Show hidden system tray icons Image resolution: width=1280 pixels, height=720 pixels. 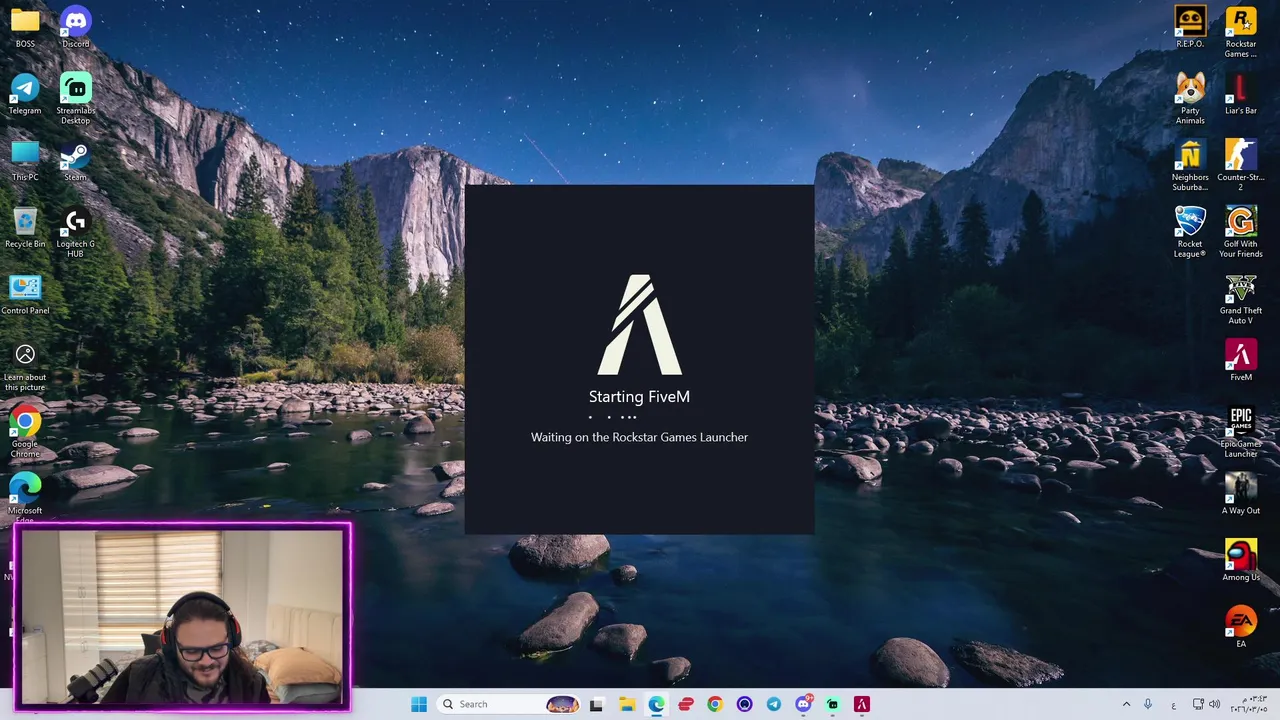click(1126, 704)
